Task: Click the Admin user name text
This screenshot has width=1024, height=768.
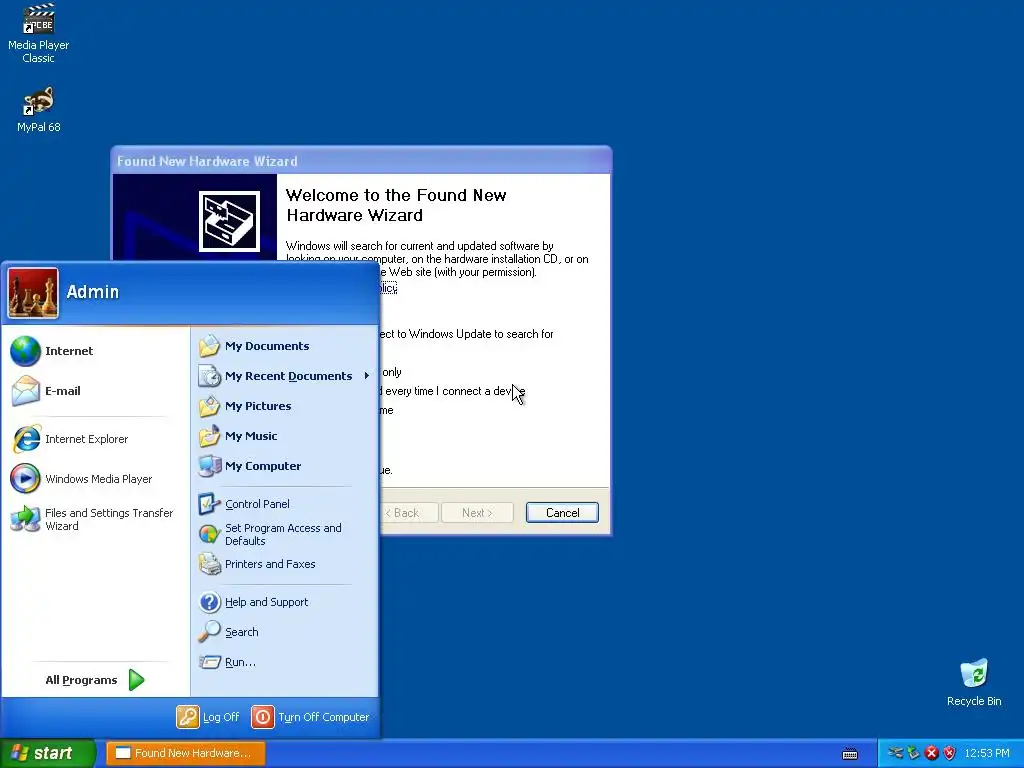Action: click(x=93, y=292)
